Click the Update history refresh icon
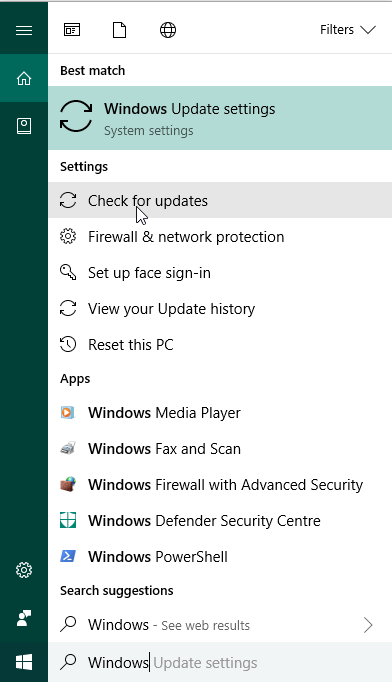Screen dimensions: 392x682 (x=68, y=309)
